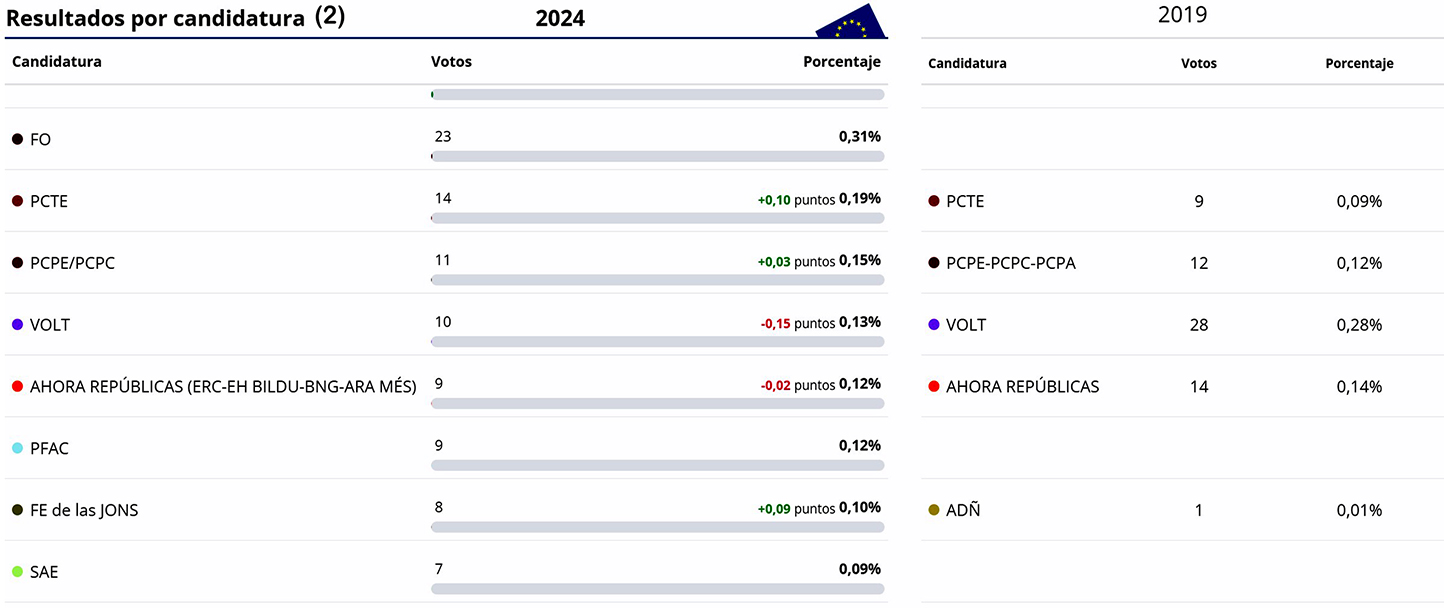Click the PCTE color dot in 2024 table
1444x608 pixels.
(x=17, y=201)
